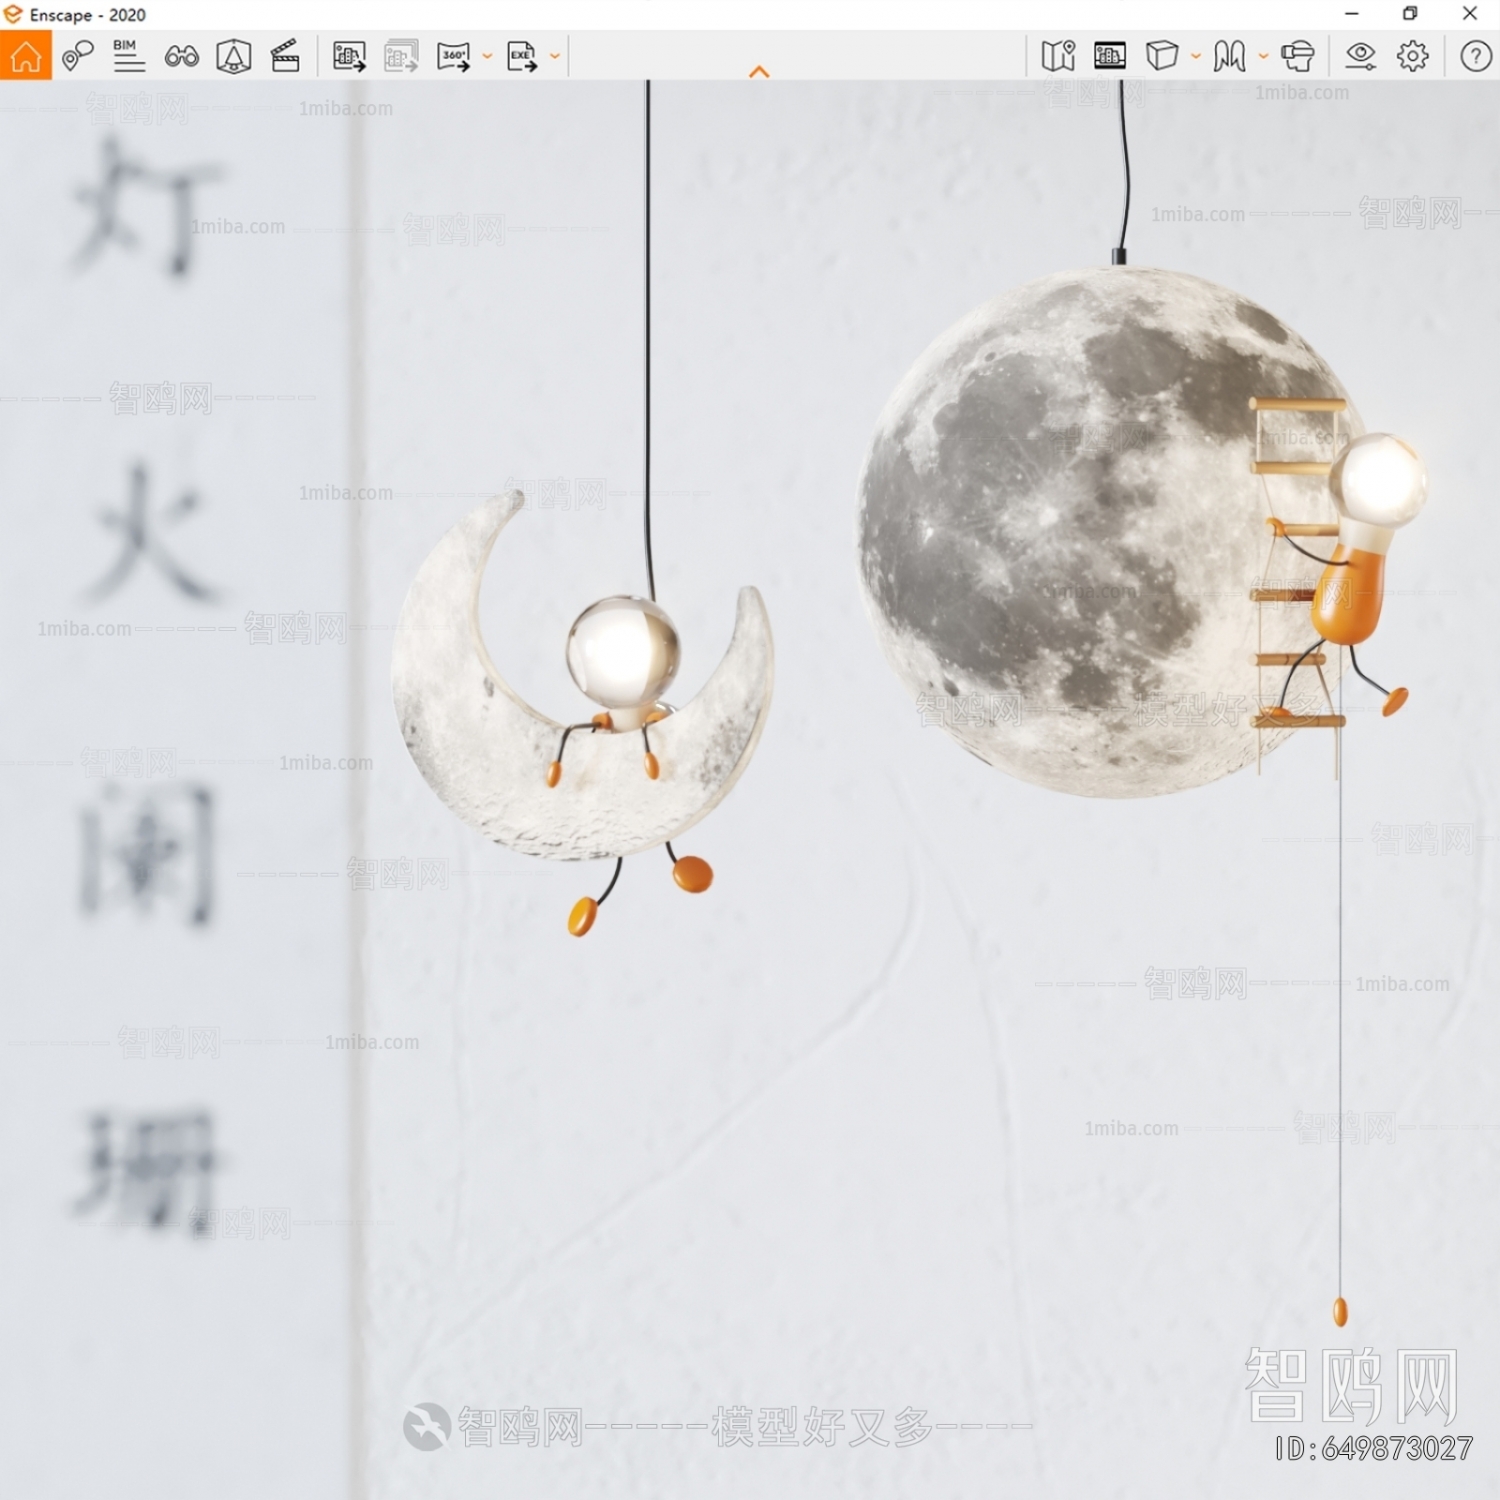Screen dimensions: 1500x1500
Task: Close the Enscape window
Action: tap(1469, 14)
